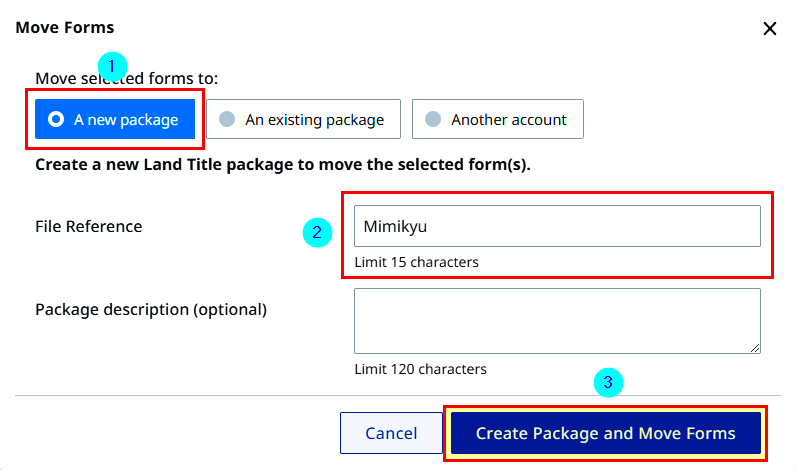
Task: Select the 'Another account' radio option
Action: 498,119
